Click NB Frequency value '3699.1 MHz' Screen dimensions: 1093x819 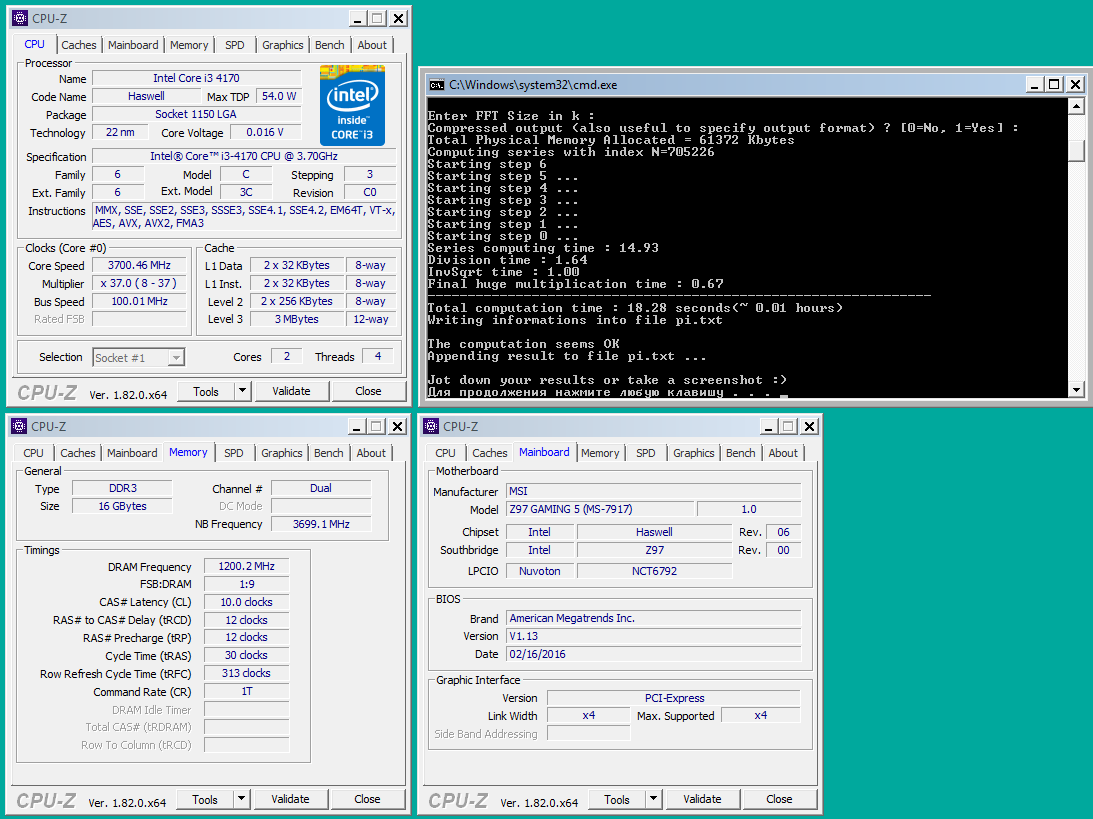(x=321, y=523)
